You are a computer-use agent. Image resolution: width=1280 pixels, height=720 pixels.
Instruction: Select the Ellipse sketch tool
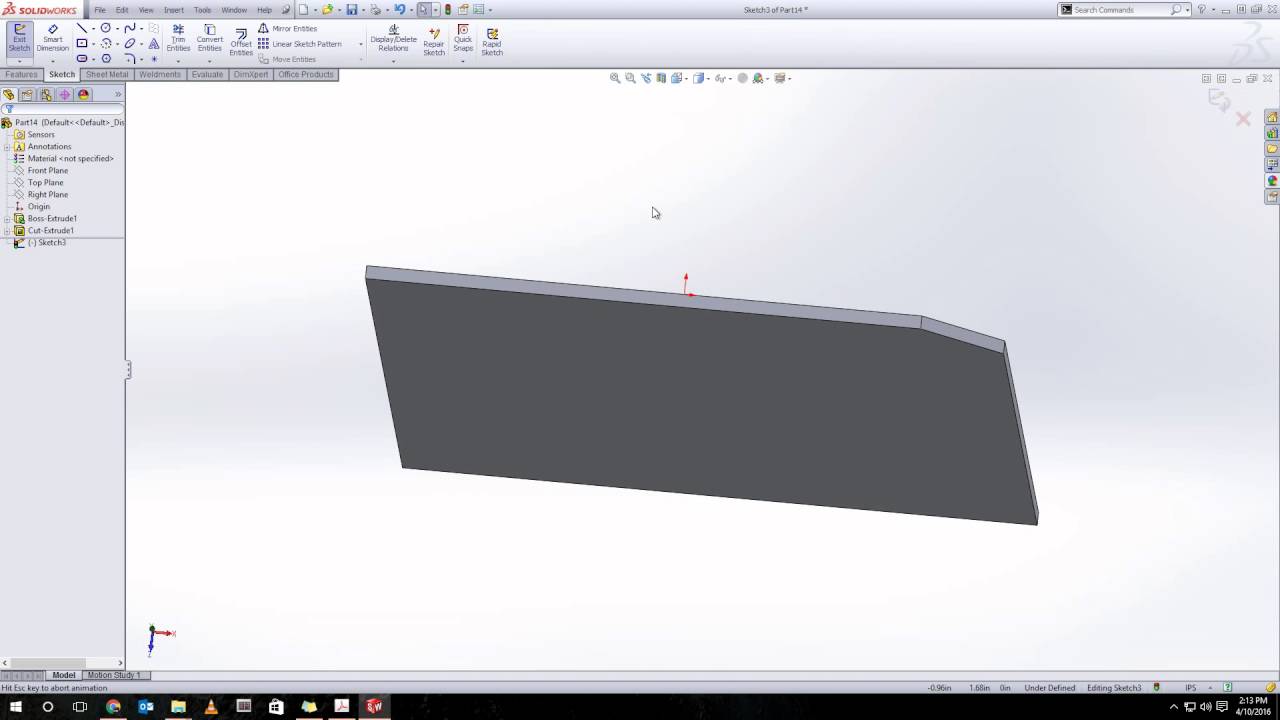130,44
